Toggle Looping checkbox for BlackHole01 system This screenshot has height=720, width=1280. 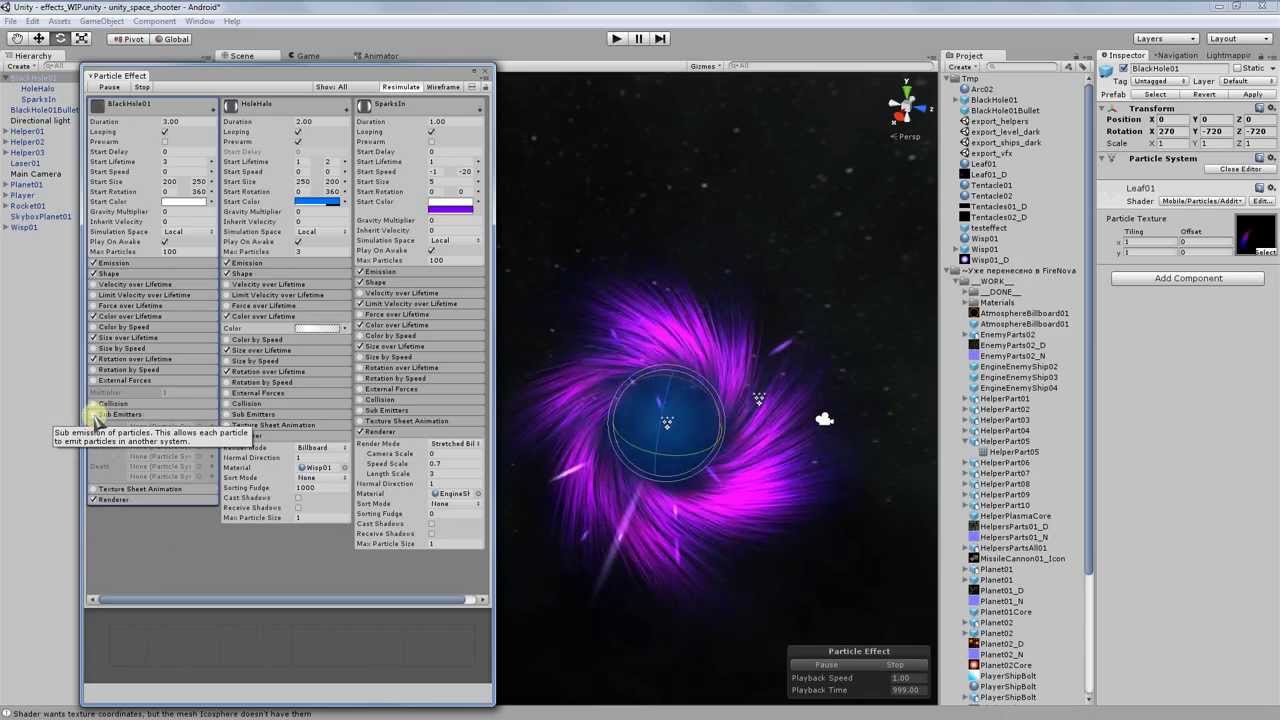165,132
